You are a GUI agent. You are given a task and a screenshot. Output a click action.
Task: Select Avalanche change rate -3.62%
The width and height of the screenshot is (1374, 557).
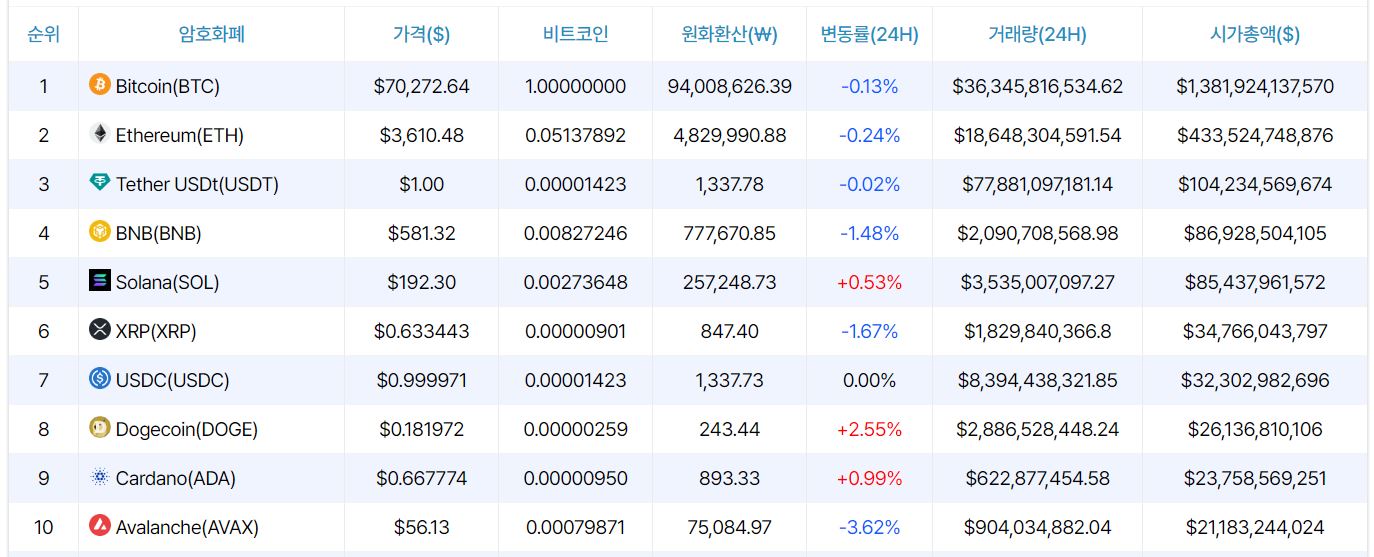(870, 527)
